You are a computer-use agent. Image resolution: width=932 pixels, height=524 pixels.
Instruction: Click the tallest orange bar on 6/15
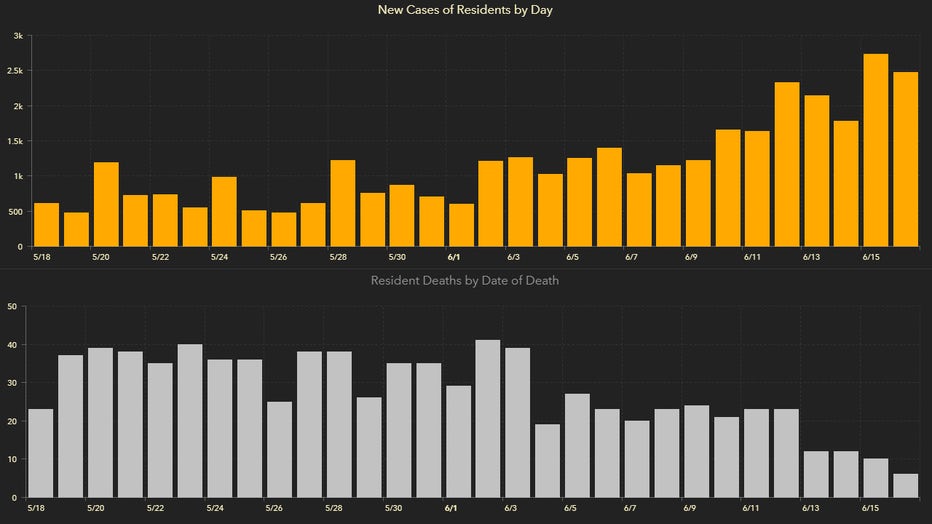(x=876, y=150)
